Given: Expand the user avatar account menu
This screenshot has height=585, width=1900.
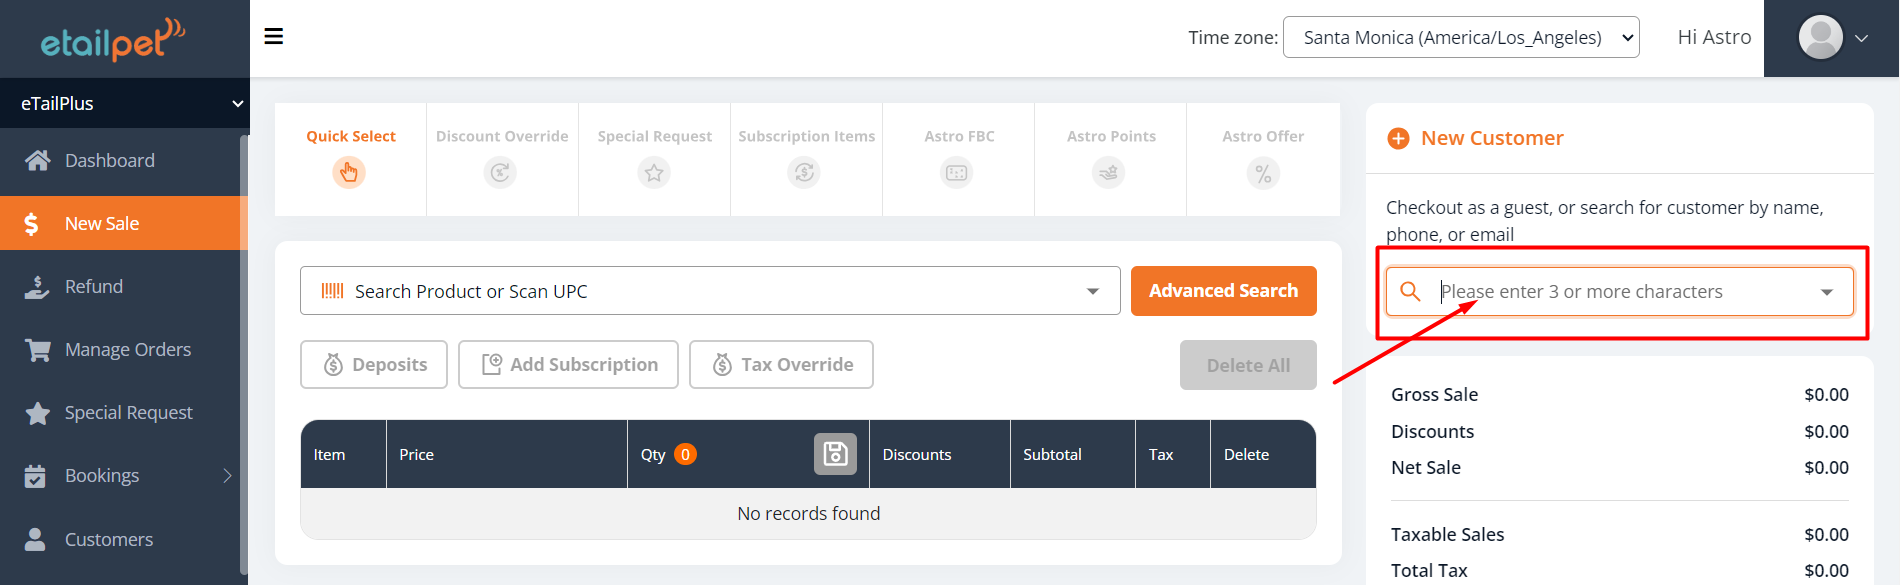Looking at the screenshot, I should 1832,38.
